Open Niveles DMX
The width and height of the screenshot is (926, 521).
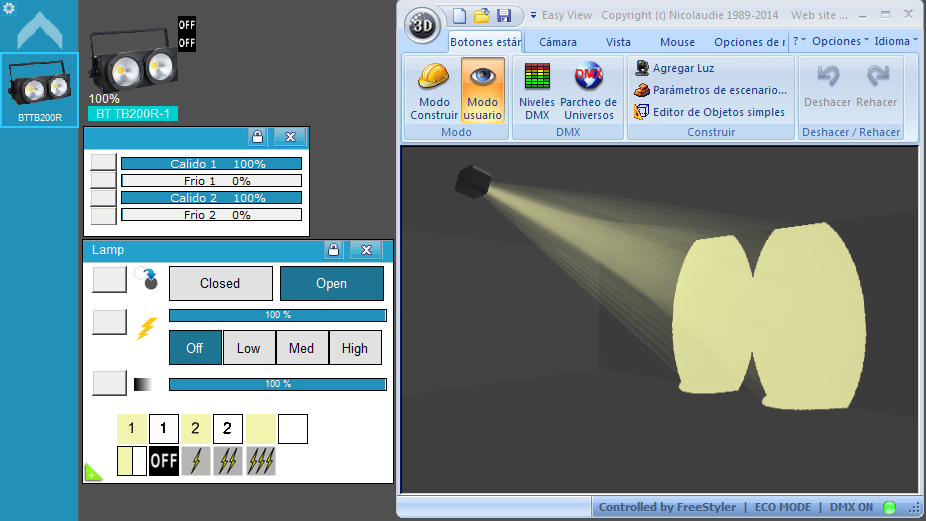[537, 91]
